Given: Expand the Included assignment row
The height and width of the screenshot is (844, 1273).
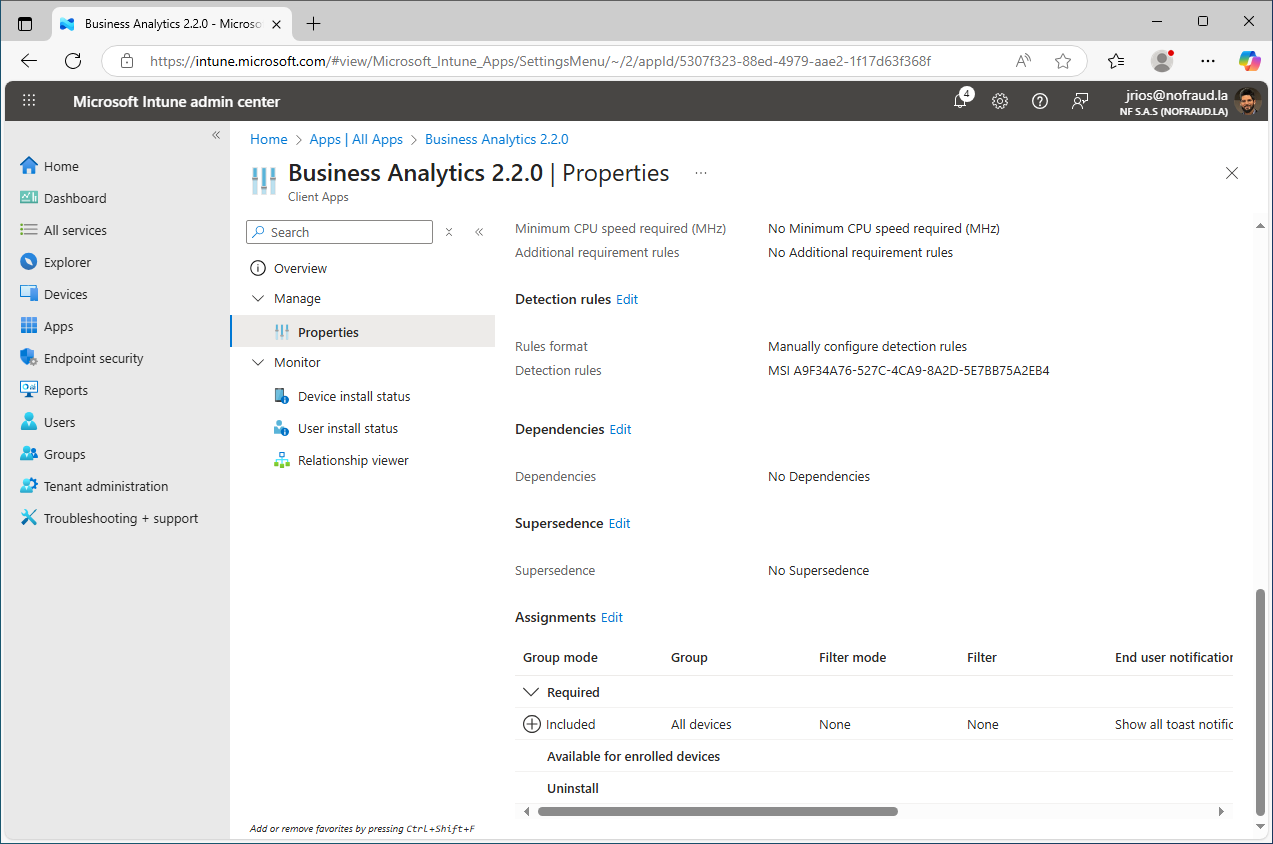Looking at the screenshot, I should click(532, 724).
